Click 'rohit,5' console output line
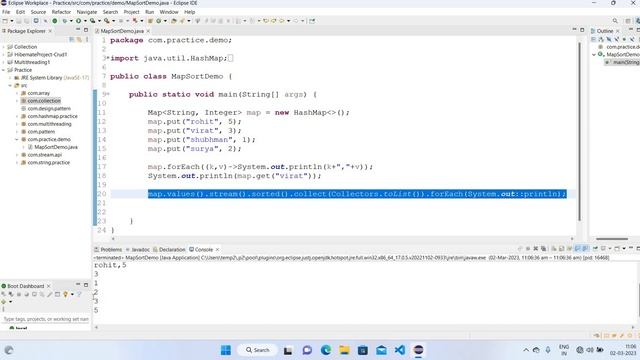The height and width of the screenshot is (360, 640). [110, 265]
